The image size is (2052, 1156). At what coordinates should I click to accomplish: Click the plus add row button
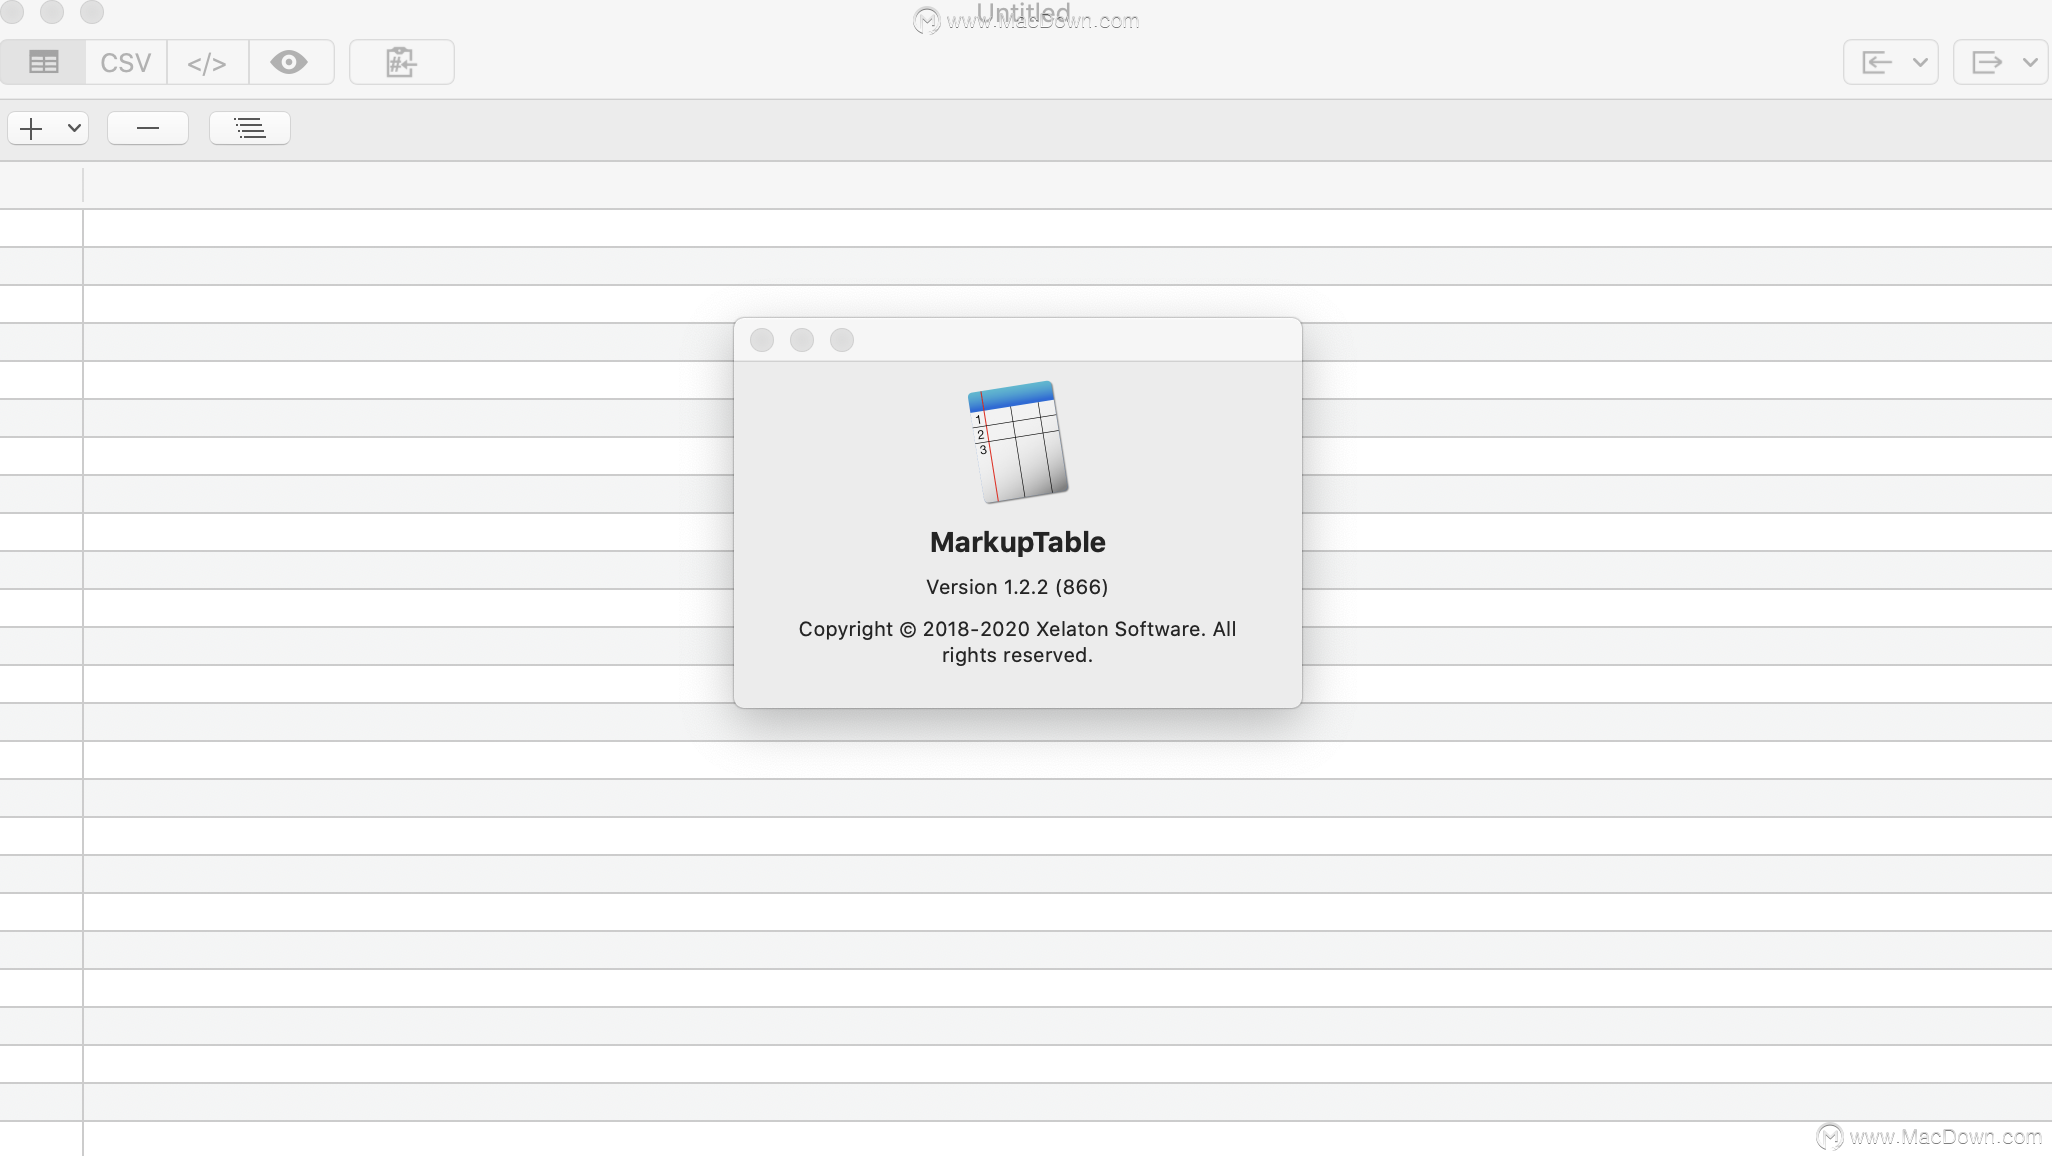[31, 128]
